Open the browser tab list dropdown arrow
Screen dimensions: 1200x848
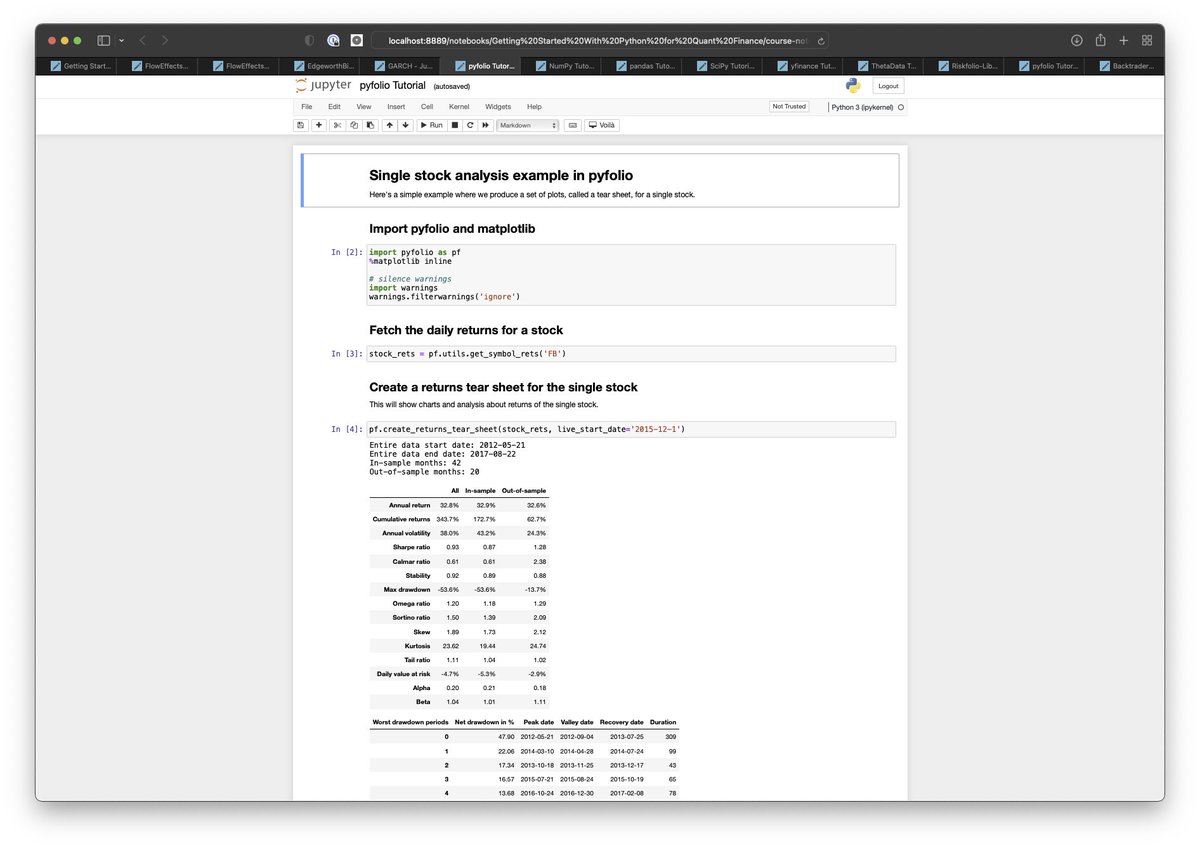[x=122, y=40]
